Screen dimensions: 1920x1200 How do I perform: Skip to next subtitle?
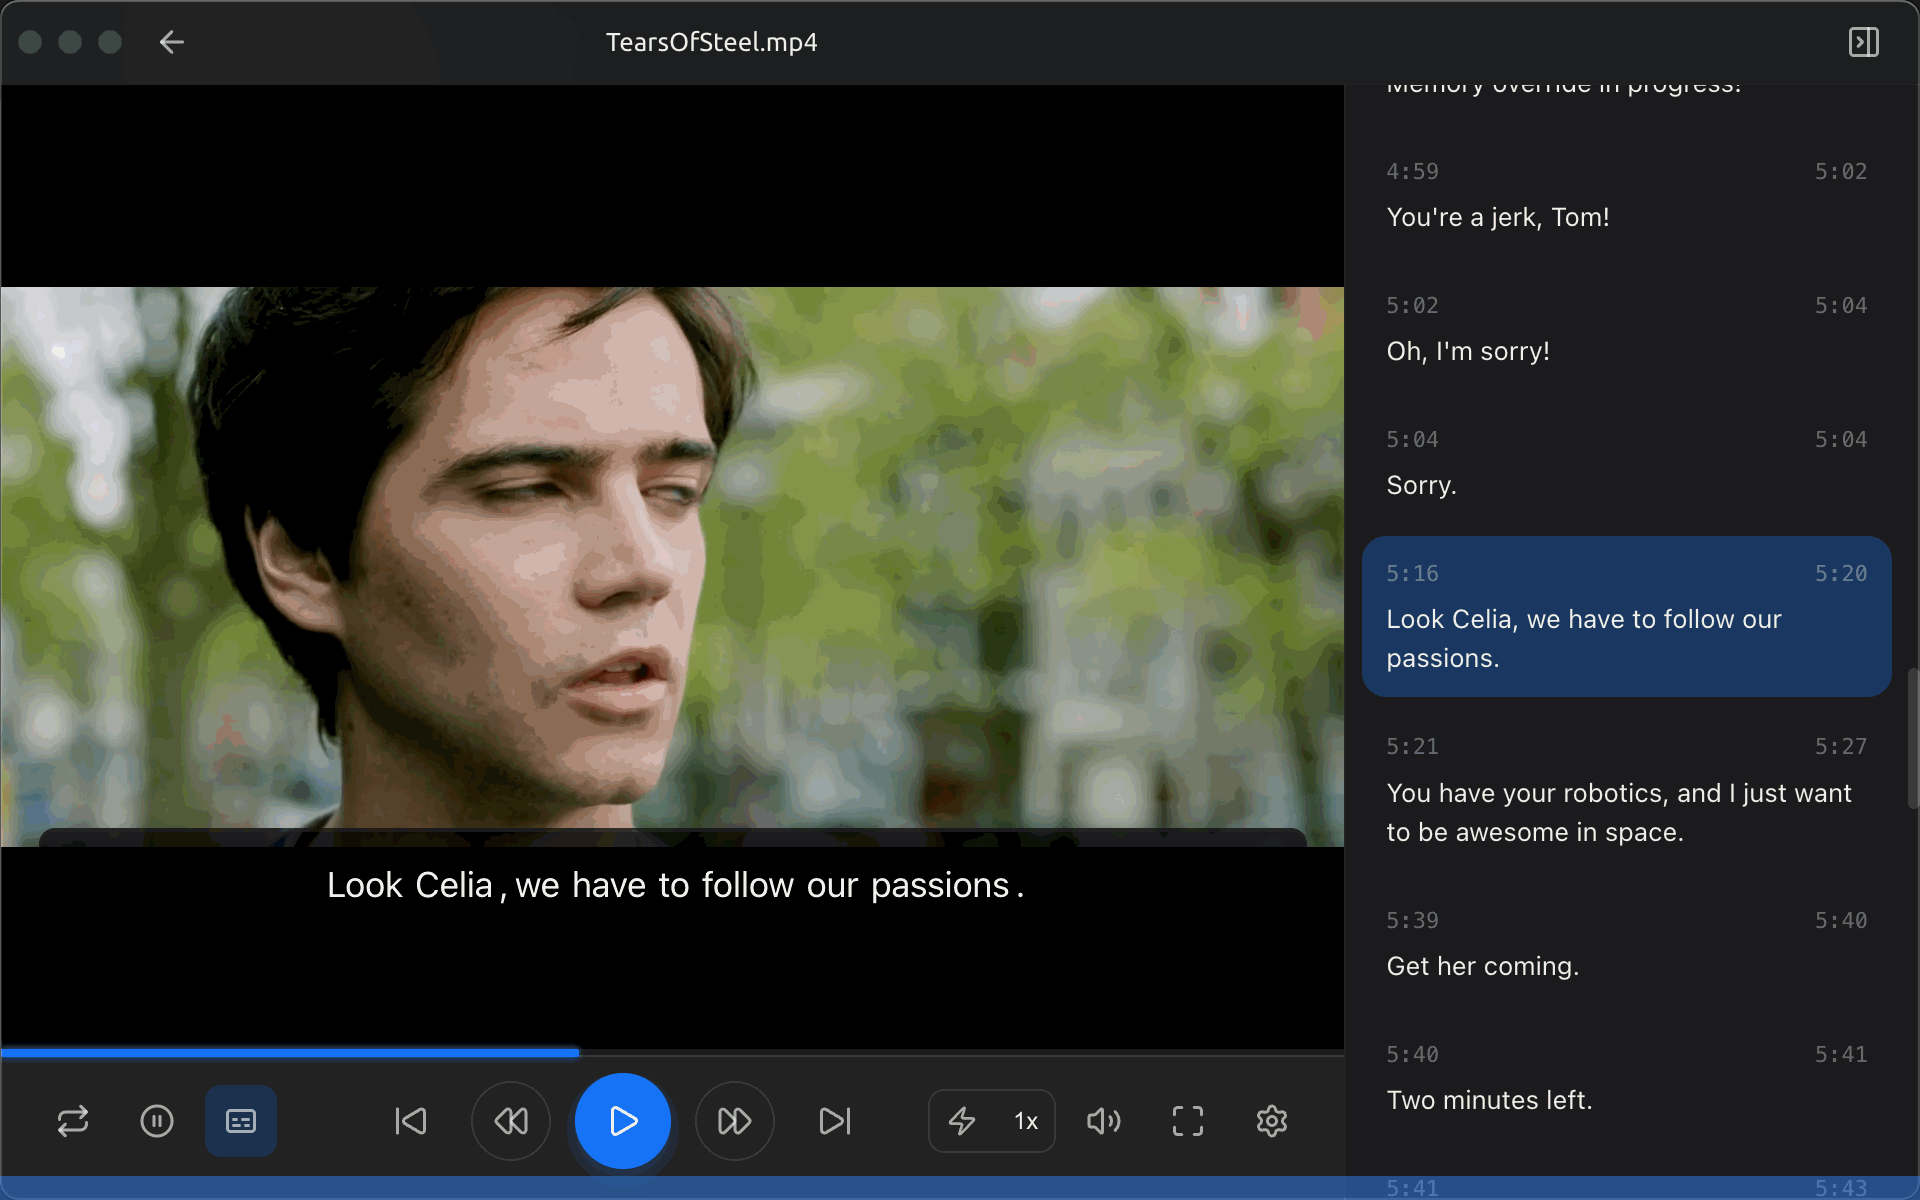835,1121
